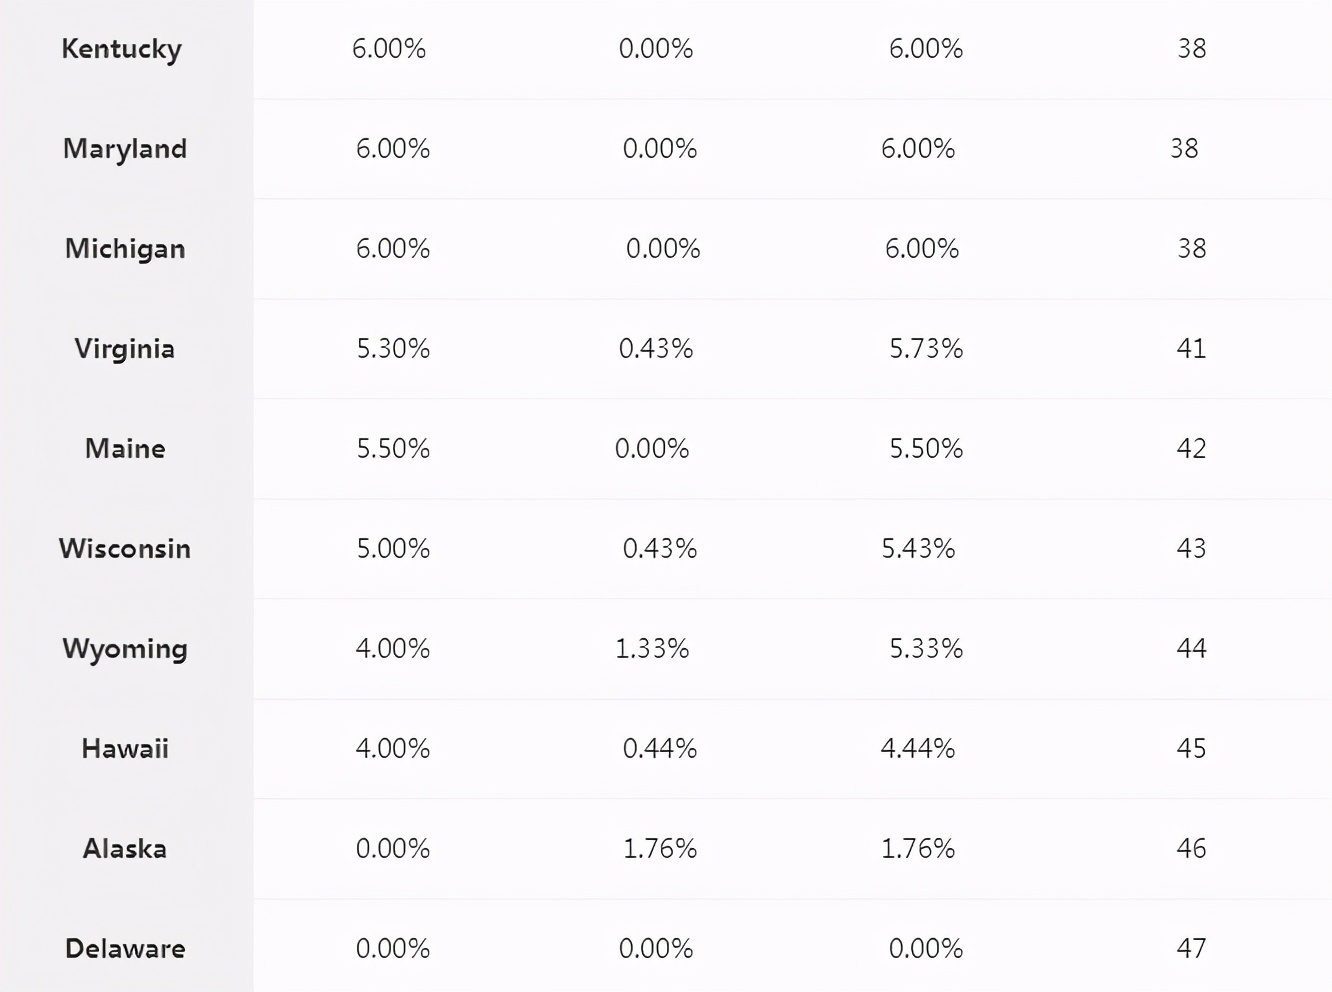Click the Maine row label
1332x992 pixels.
pos(125,449)
